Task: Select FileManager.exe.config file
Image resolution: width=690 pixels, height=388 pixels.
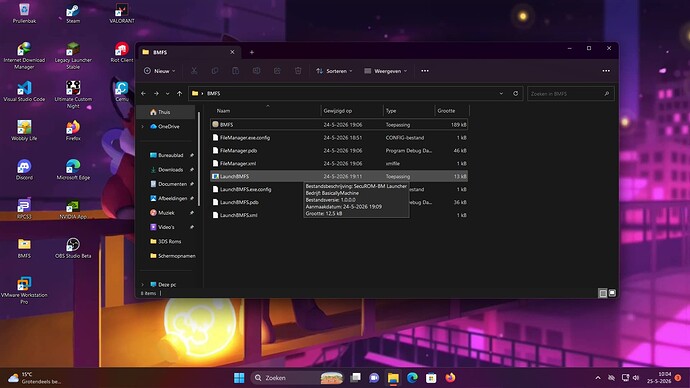Action: click(x=339, y=138)
